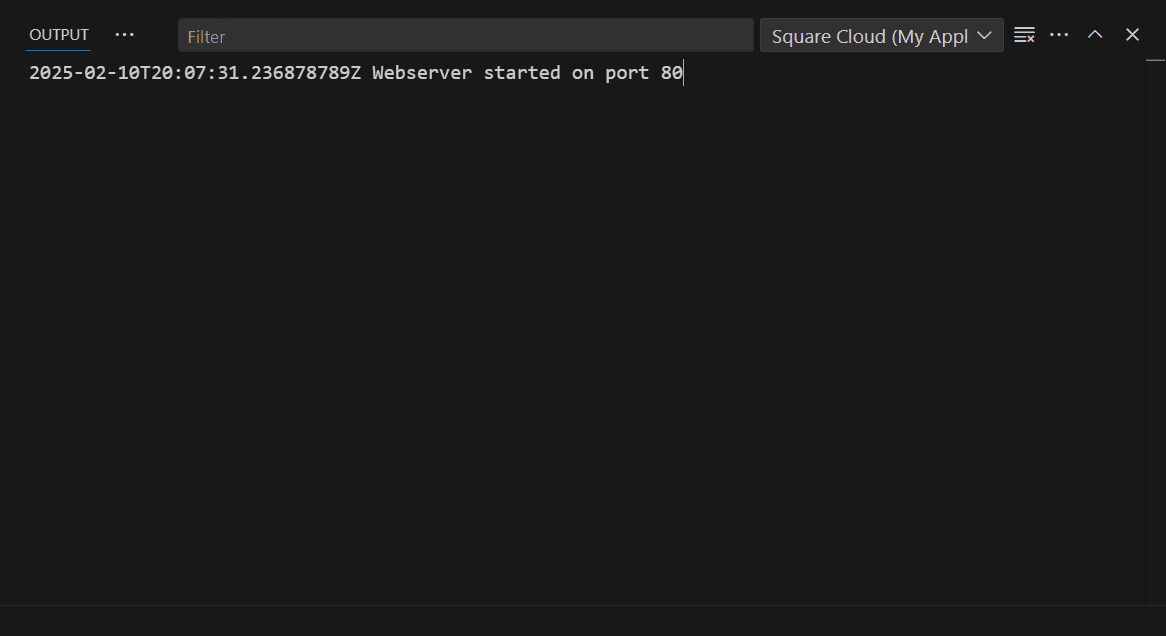Click the word on in the log line
This screenshot has width=1166, height=636.
coord(582,73)
